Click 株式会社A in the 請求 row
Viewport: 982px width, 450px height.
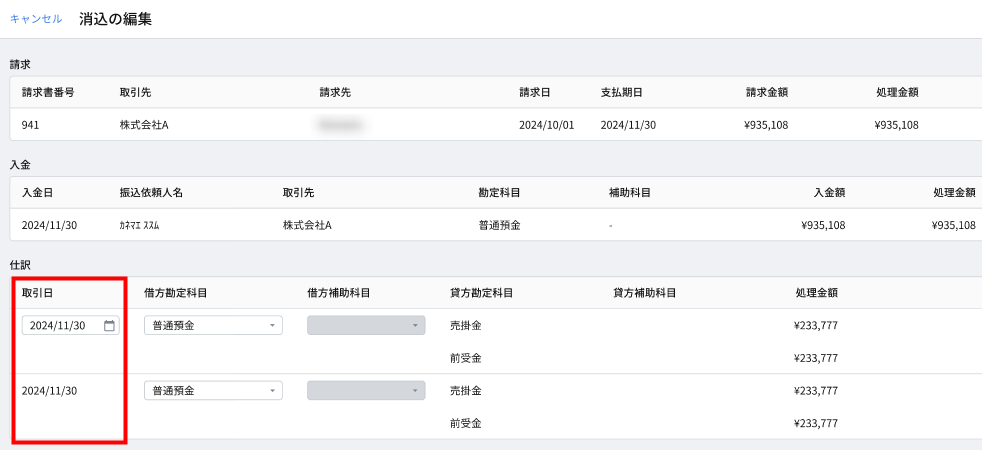(144, 125)
